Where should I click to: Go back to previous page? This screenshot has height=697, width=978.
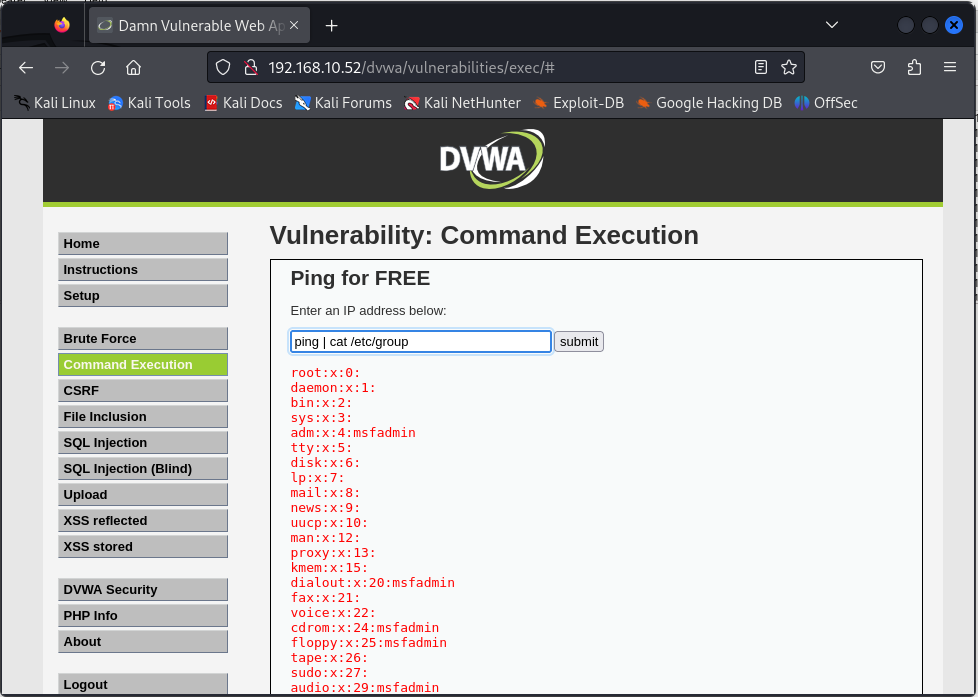pos(26,67)
